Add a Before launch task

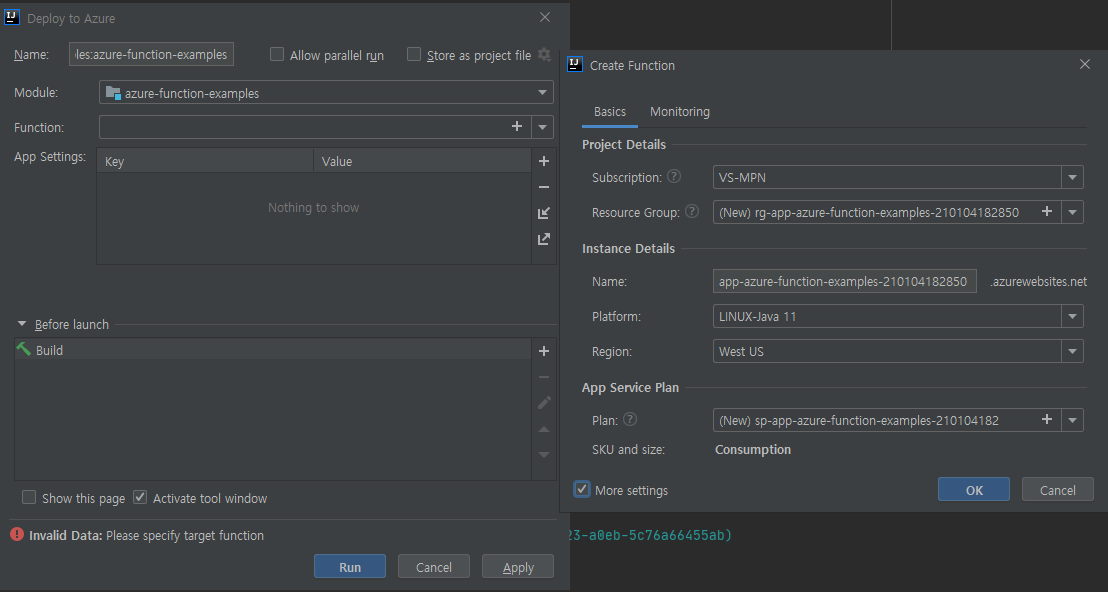(544, 351)
